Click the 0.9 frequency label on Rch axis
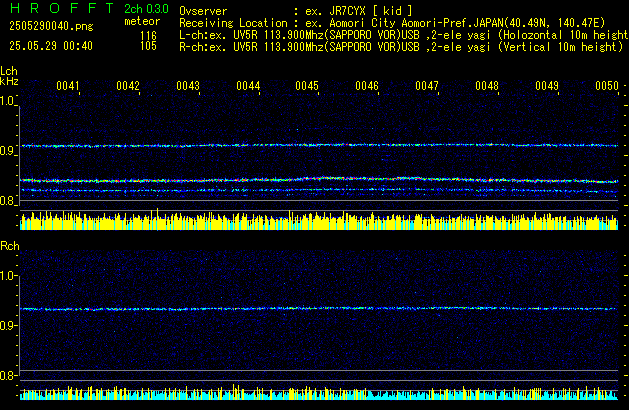The width and height of the screenshot is (629, 410). [x=8, y=325]
